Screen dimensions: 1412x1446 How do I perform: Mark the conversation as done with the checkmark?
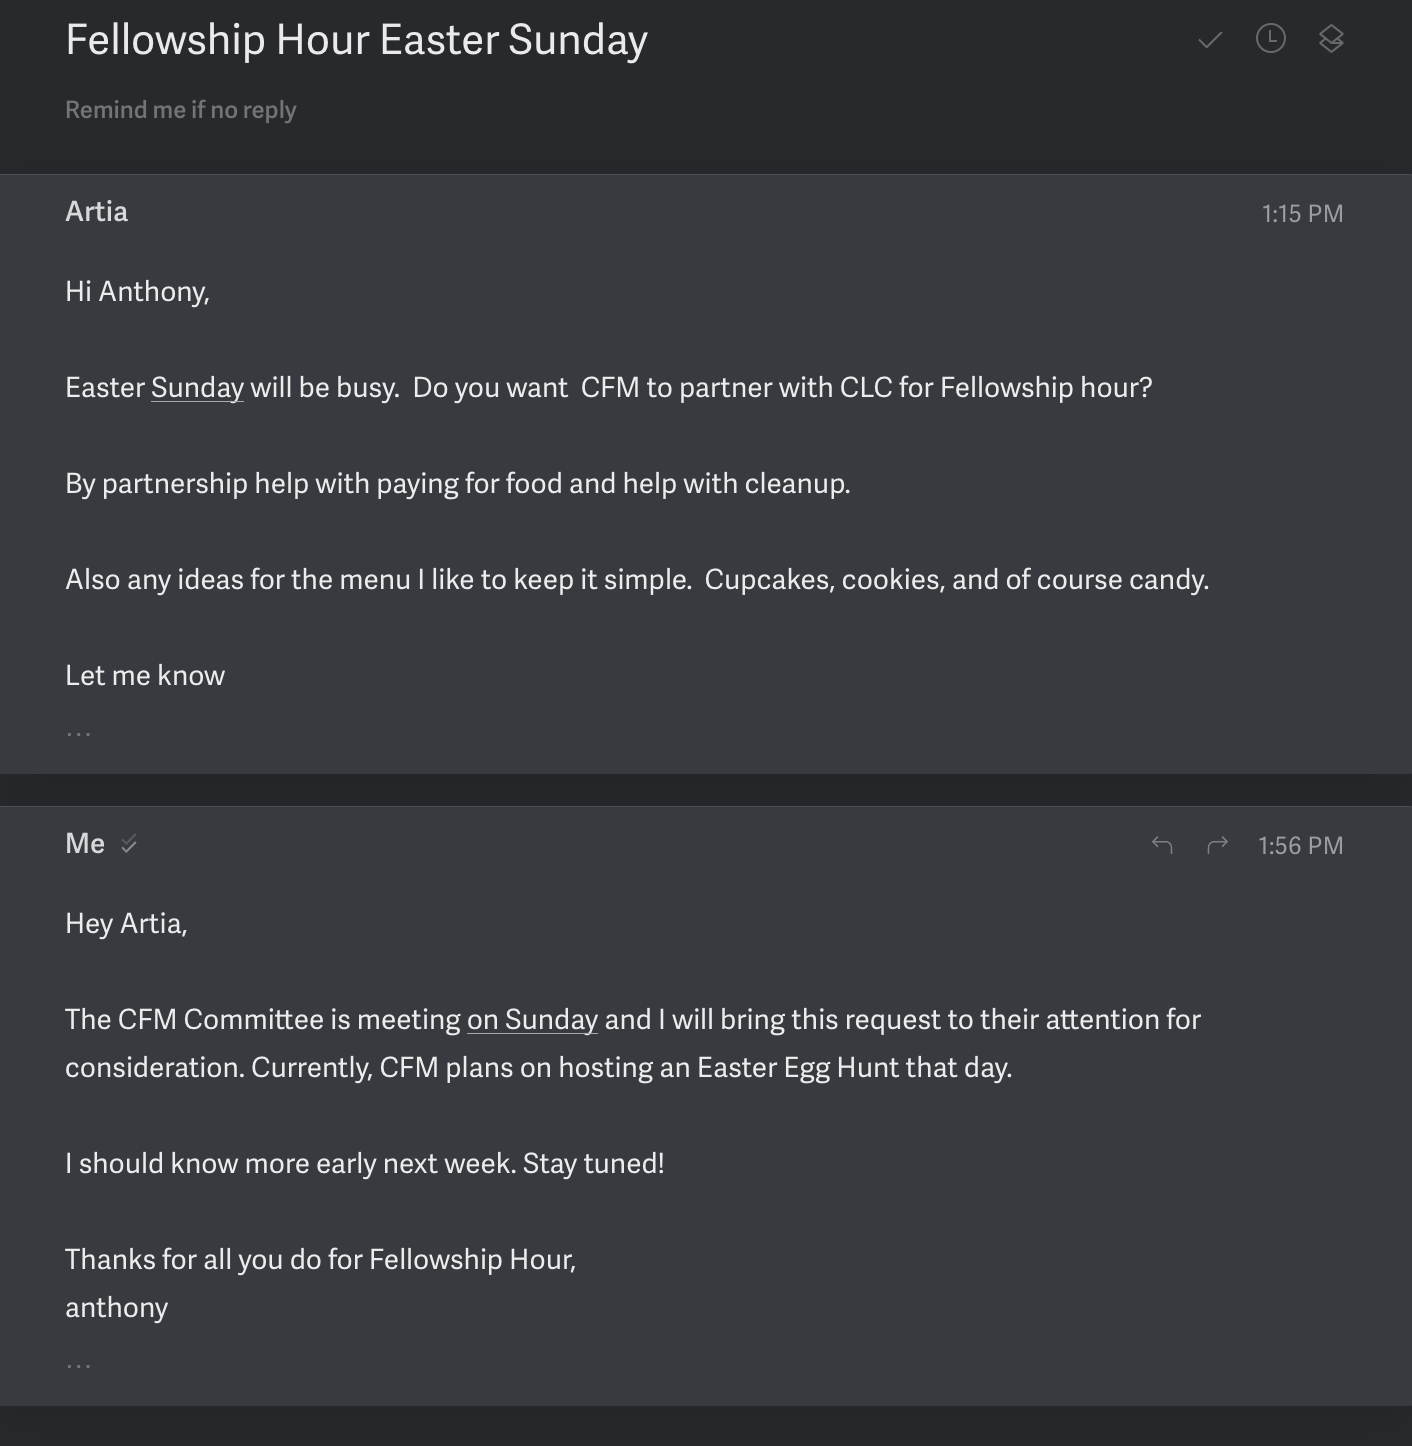[1210, 40]
